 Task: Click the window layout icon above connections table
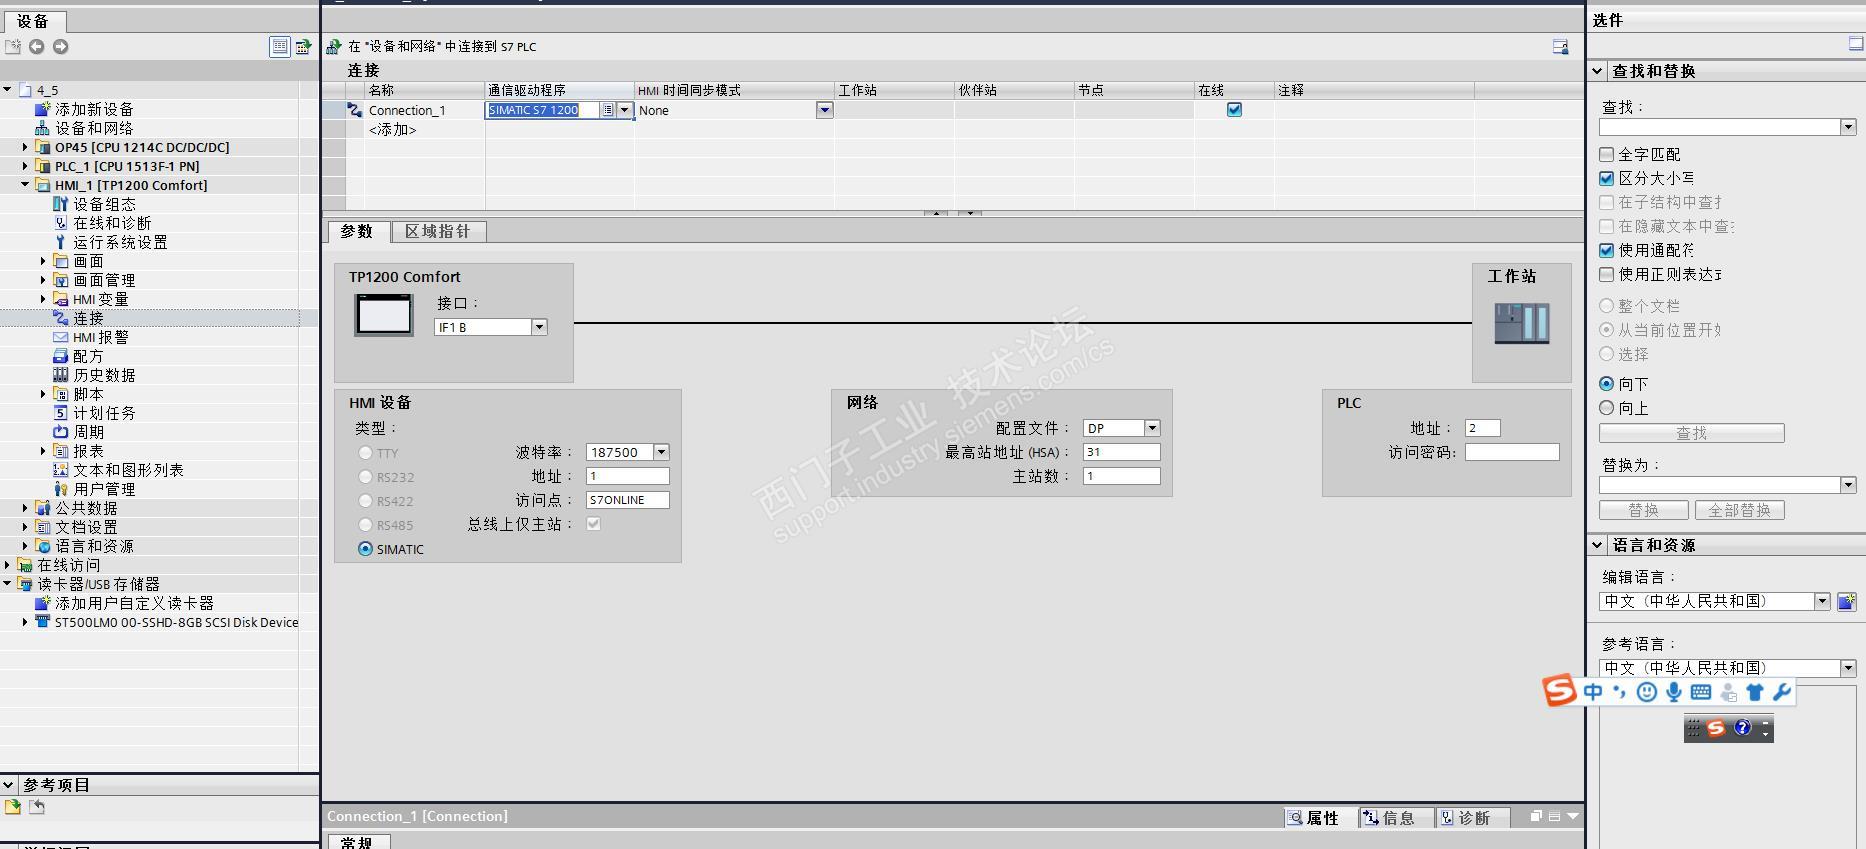(1560, 47)
